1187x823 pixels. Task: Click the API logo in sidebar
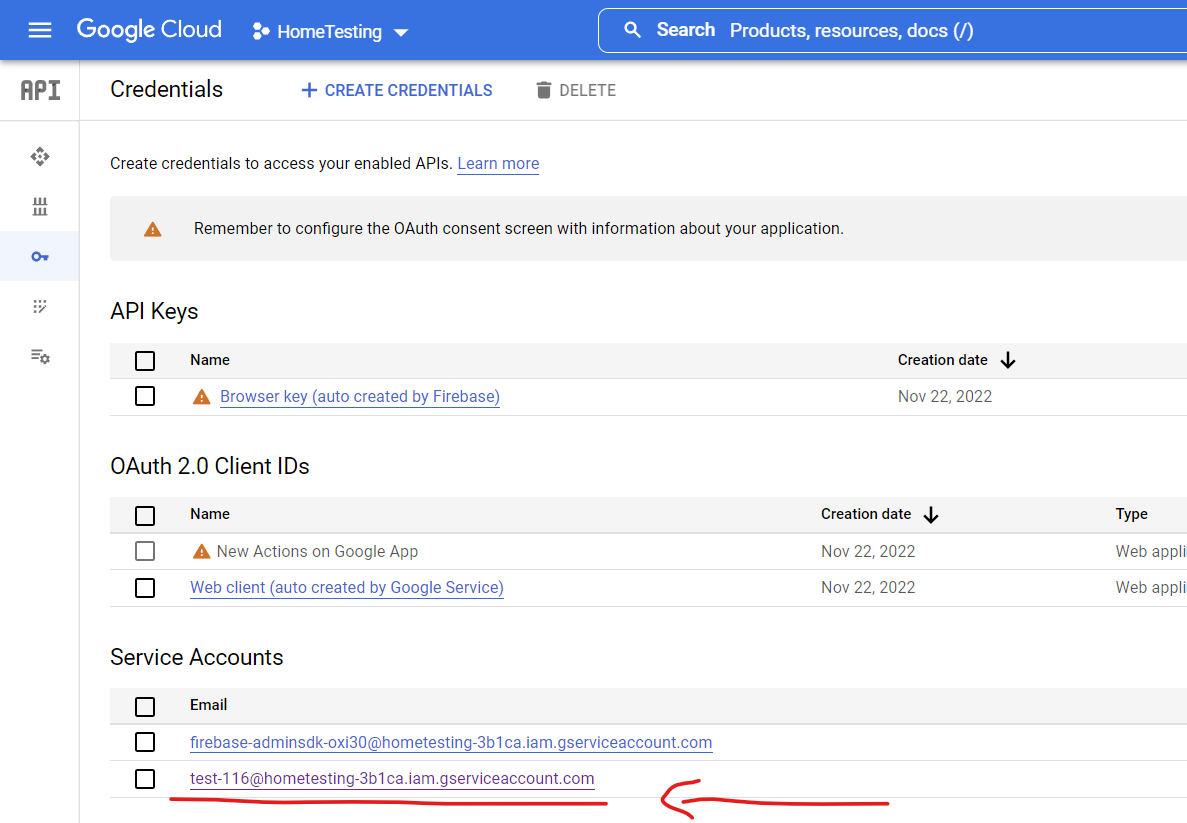point(40,90)
